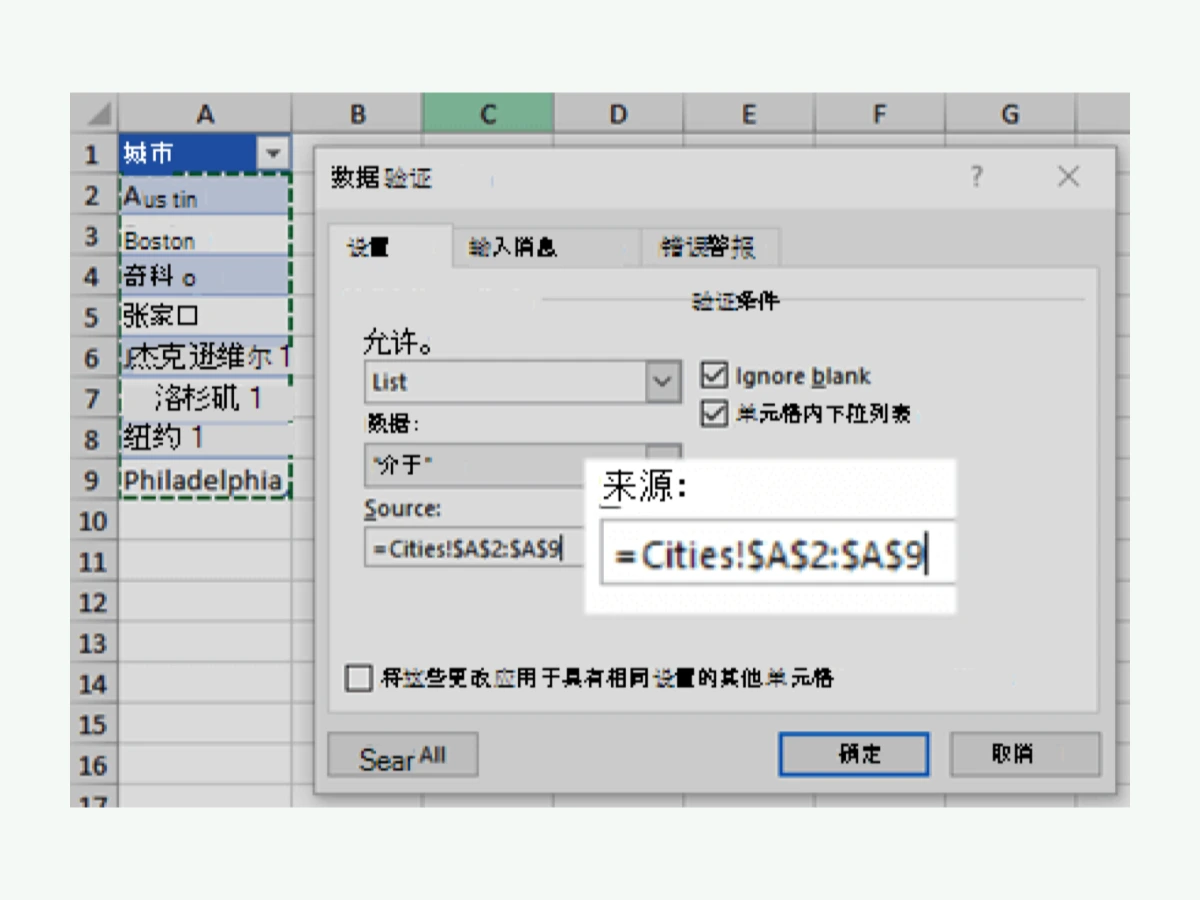1200x900 pixels.
Task: Select column A header
Action: tap(205, 113)
